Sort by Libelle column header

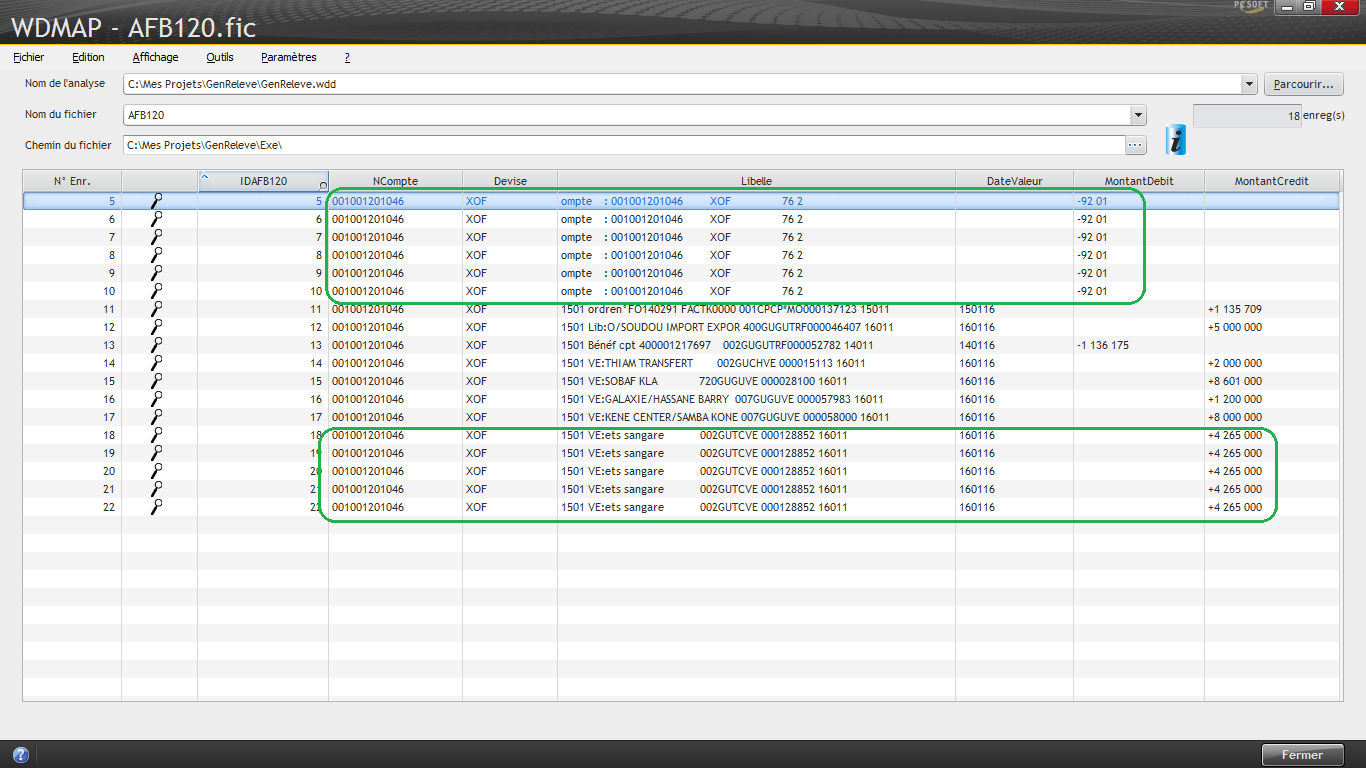(x=756, y=181)
